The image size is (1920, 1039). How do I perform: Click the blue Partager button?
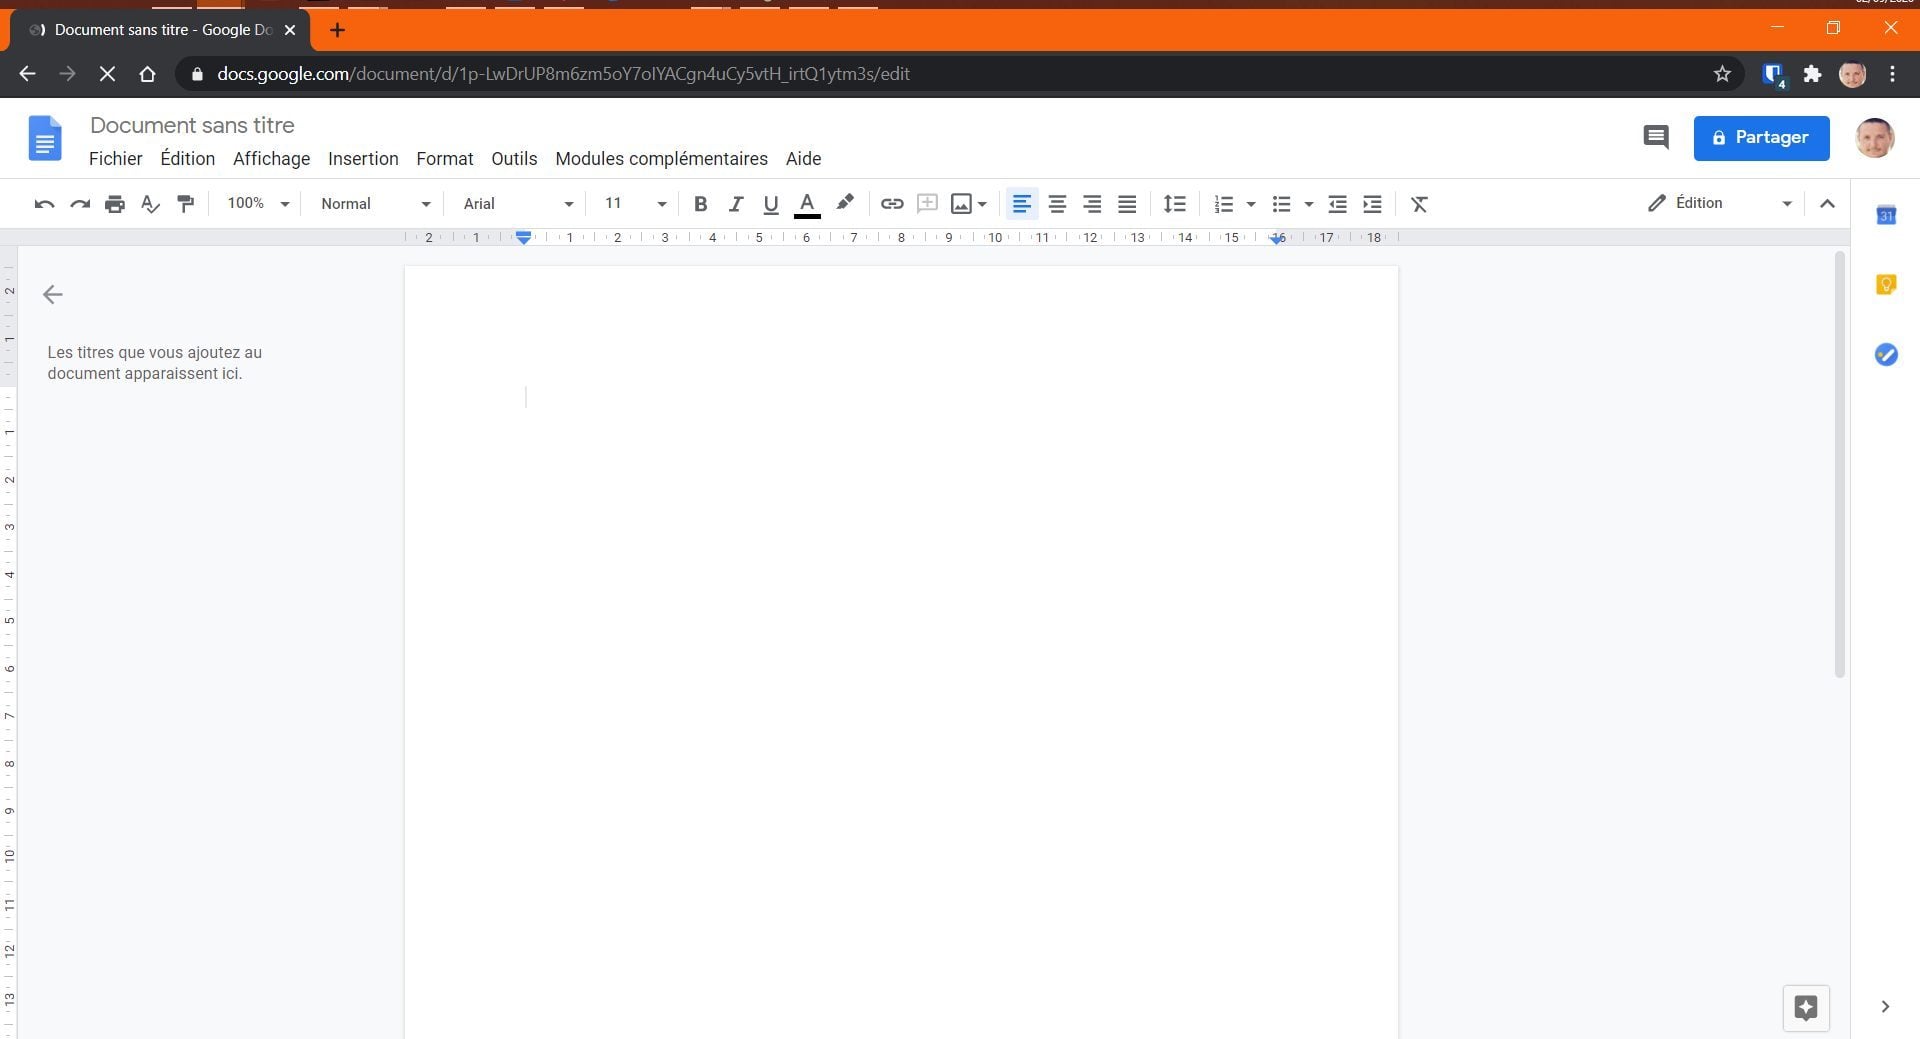[x=1761, y=138]
